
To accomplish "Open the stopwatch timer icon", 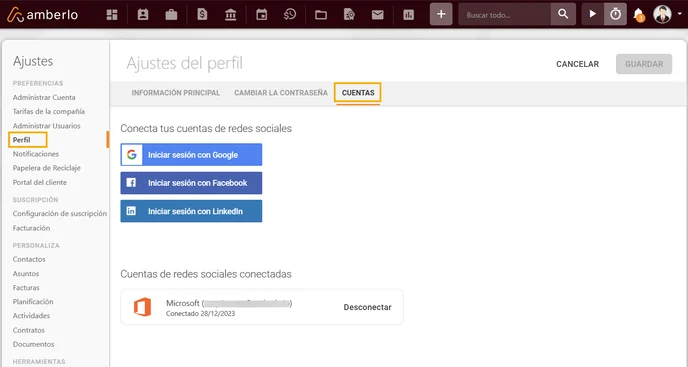I will click(x=615, y=14).
